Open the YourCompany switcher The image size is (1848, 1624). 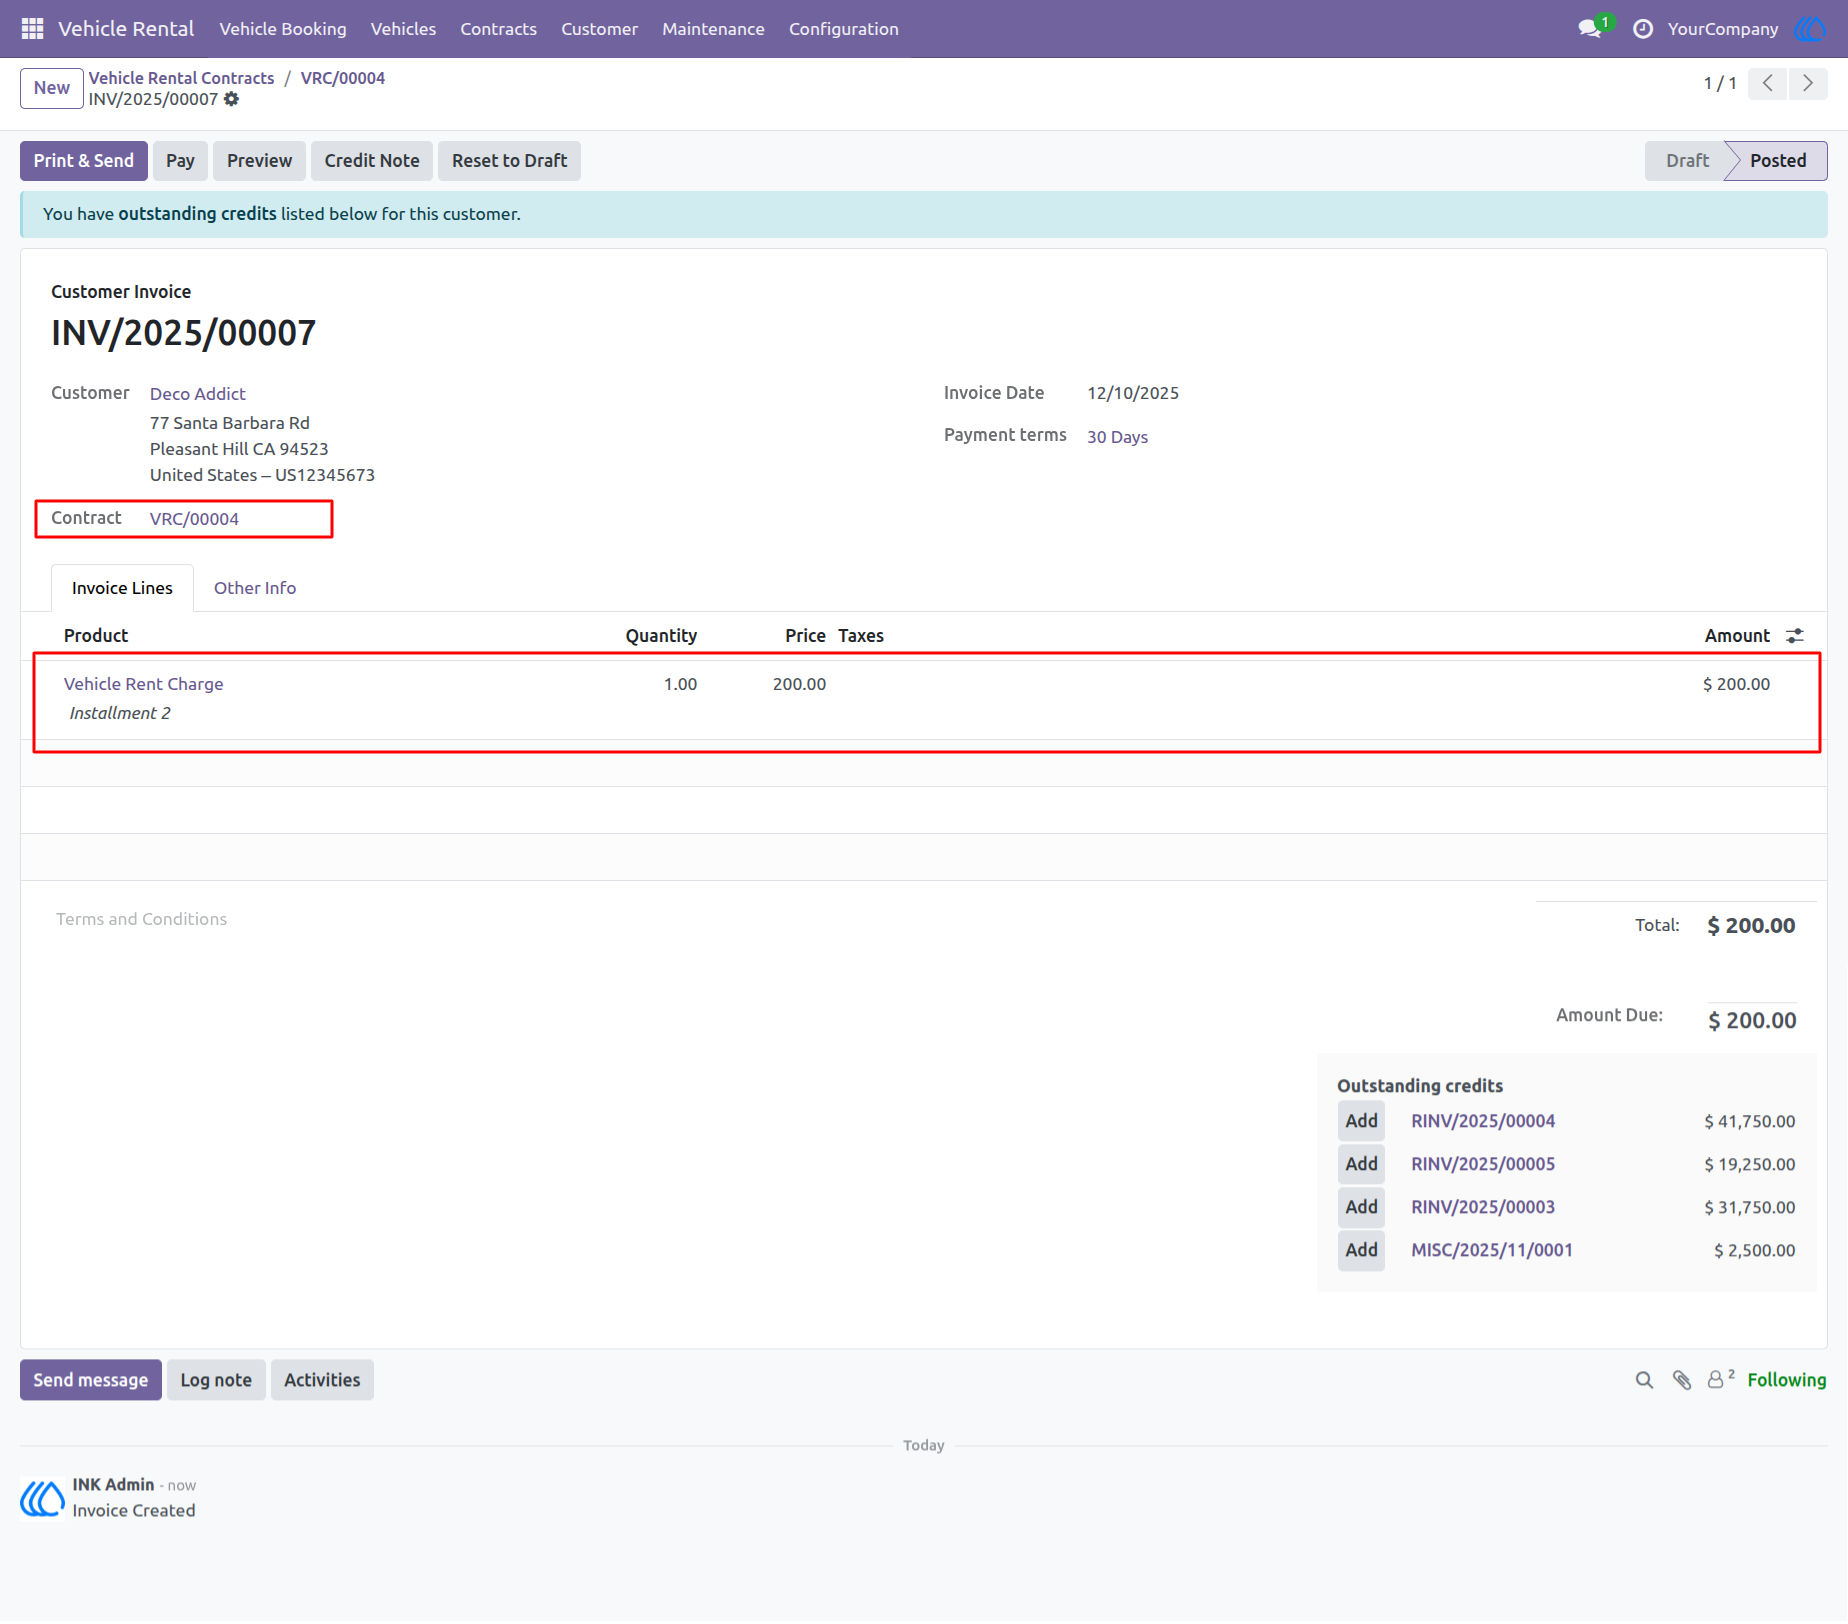(1723, 29)
